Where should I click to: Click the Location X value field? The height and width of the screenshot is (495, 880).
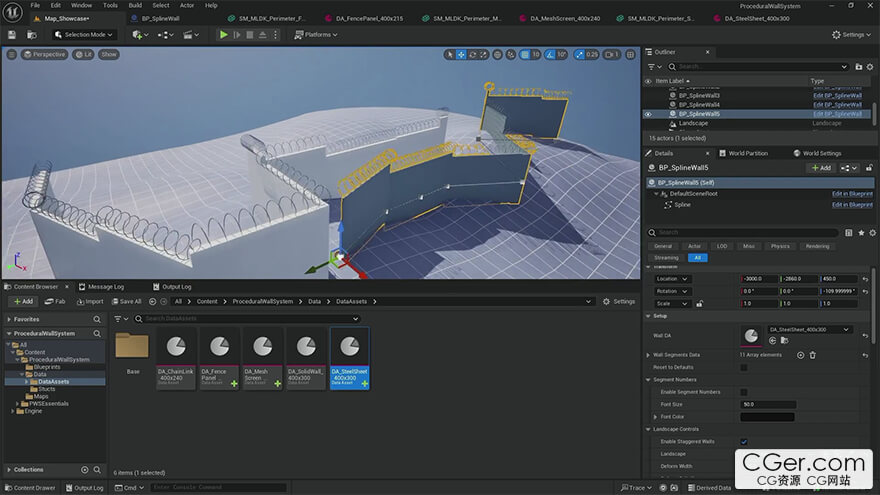[x=759, y=279]
